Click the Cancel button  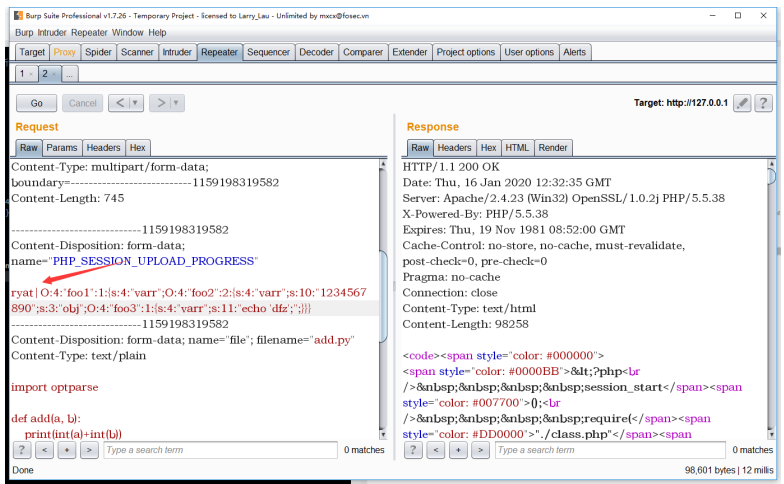click(82, 103)
